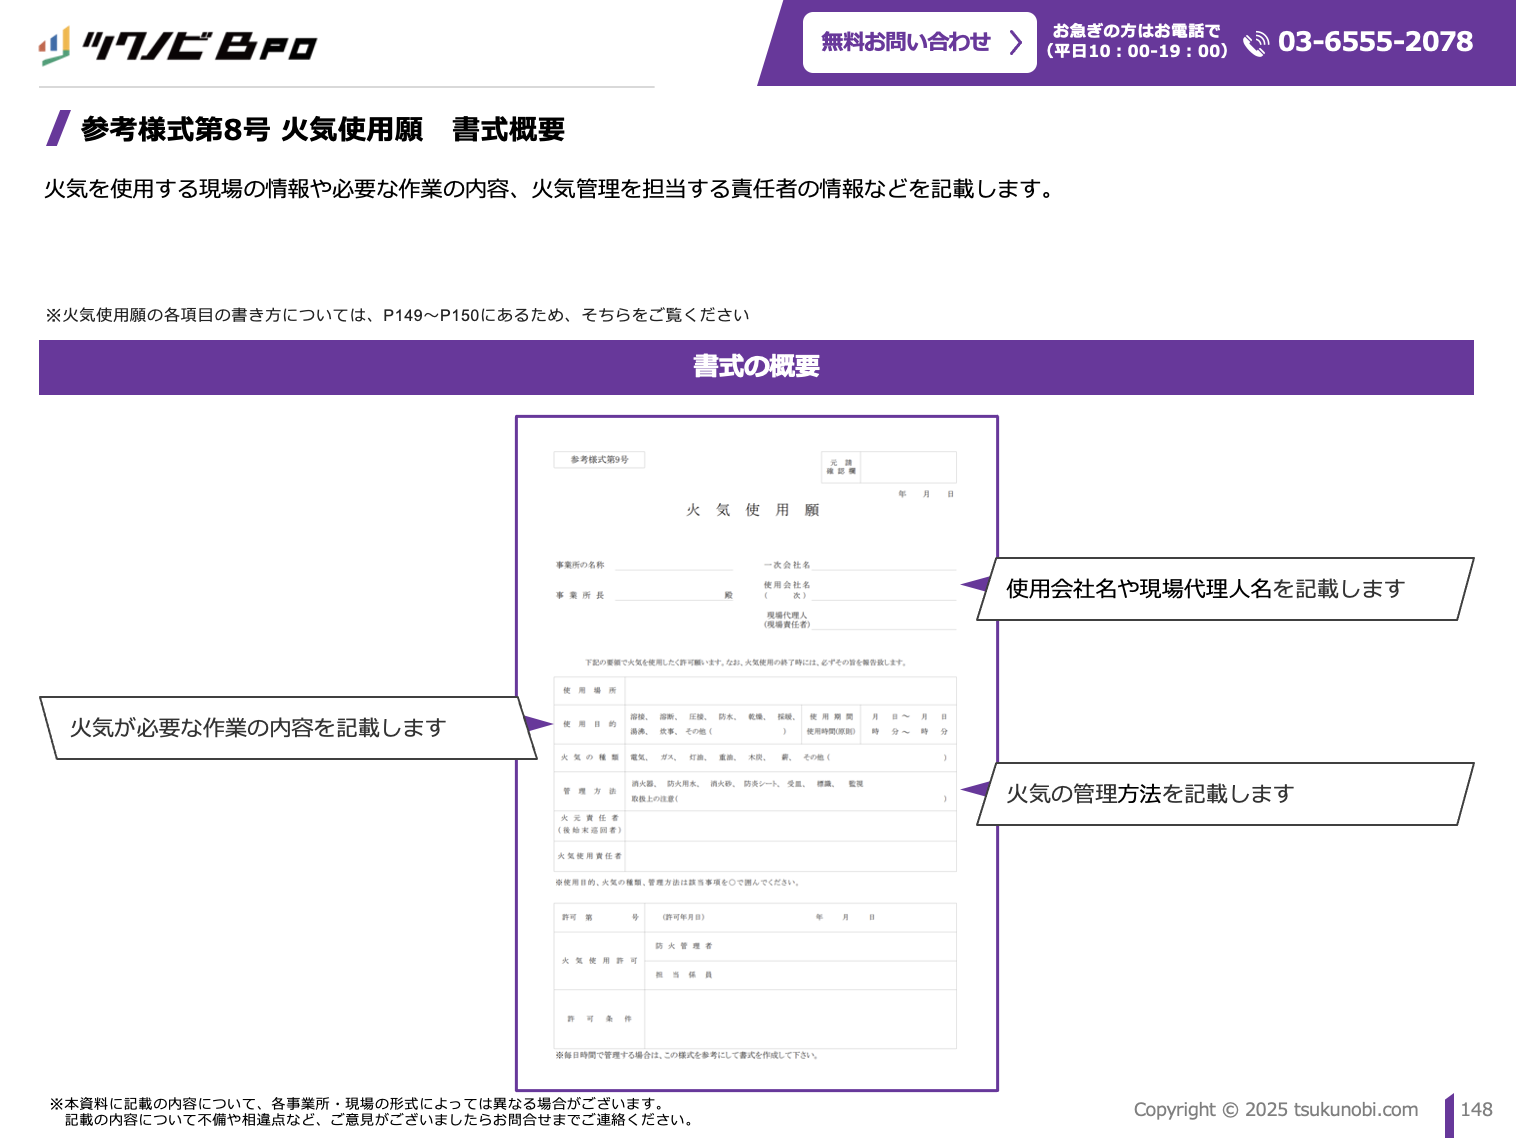
Task: Click the phone number 03-6555-2078
Action: coord(1375,42)
